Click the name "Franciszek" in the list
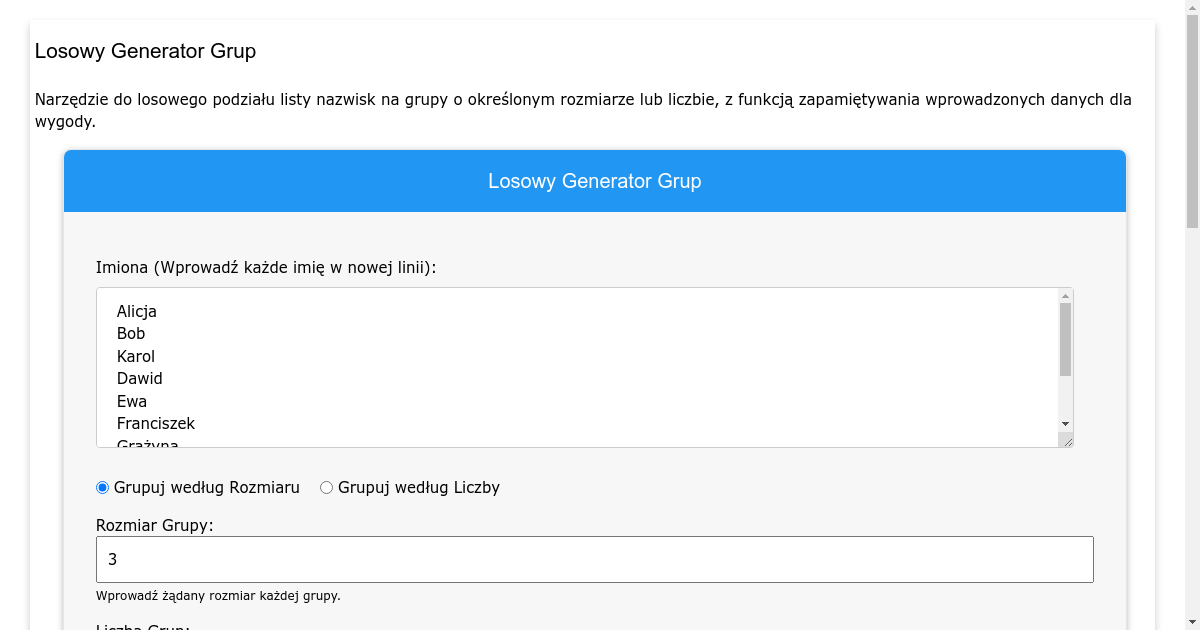This screenshot has height=630, width=1200. (x=156, y=423)
